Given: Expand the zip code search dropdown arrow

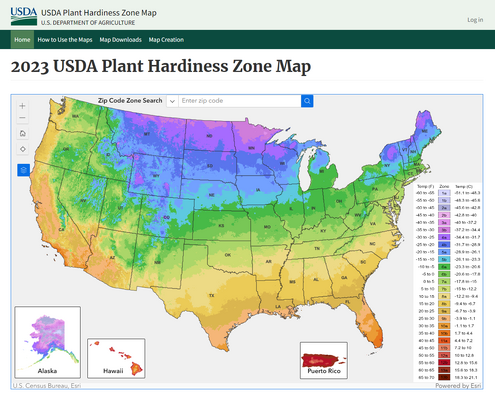Looking at the screenshot, I should [x=172, y=101].
